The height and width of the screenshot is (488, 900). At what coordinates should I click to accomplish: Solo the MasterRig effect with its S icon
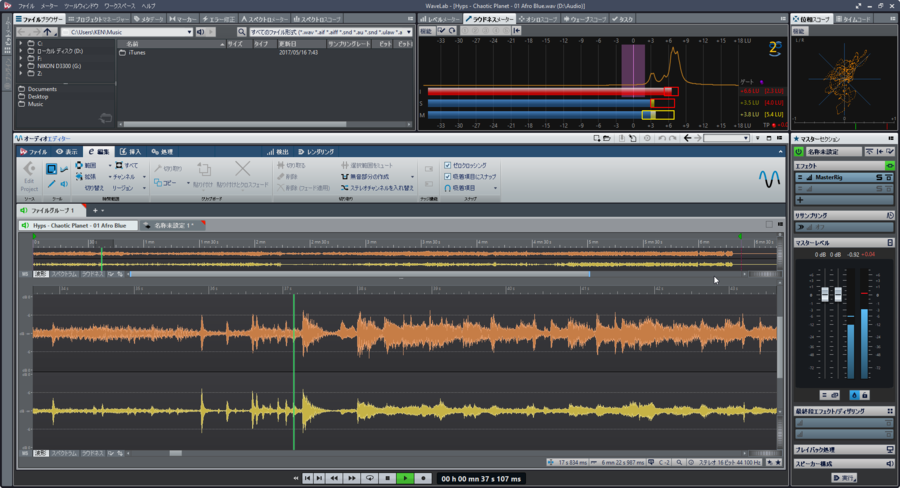click(x=879, y=177)
